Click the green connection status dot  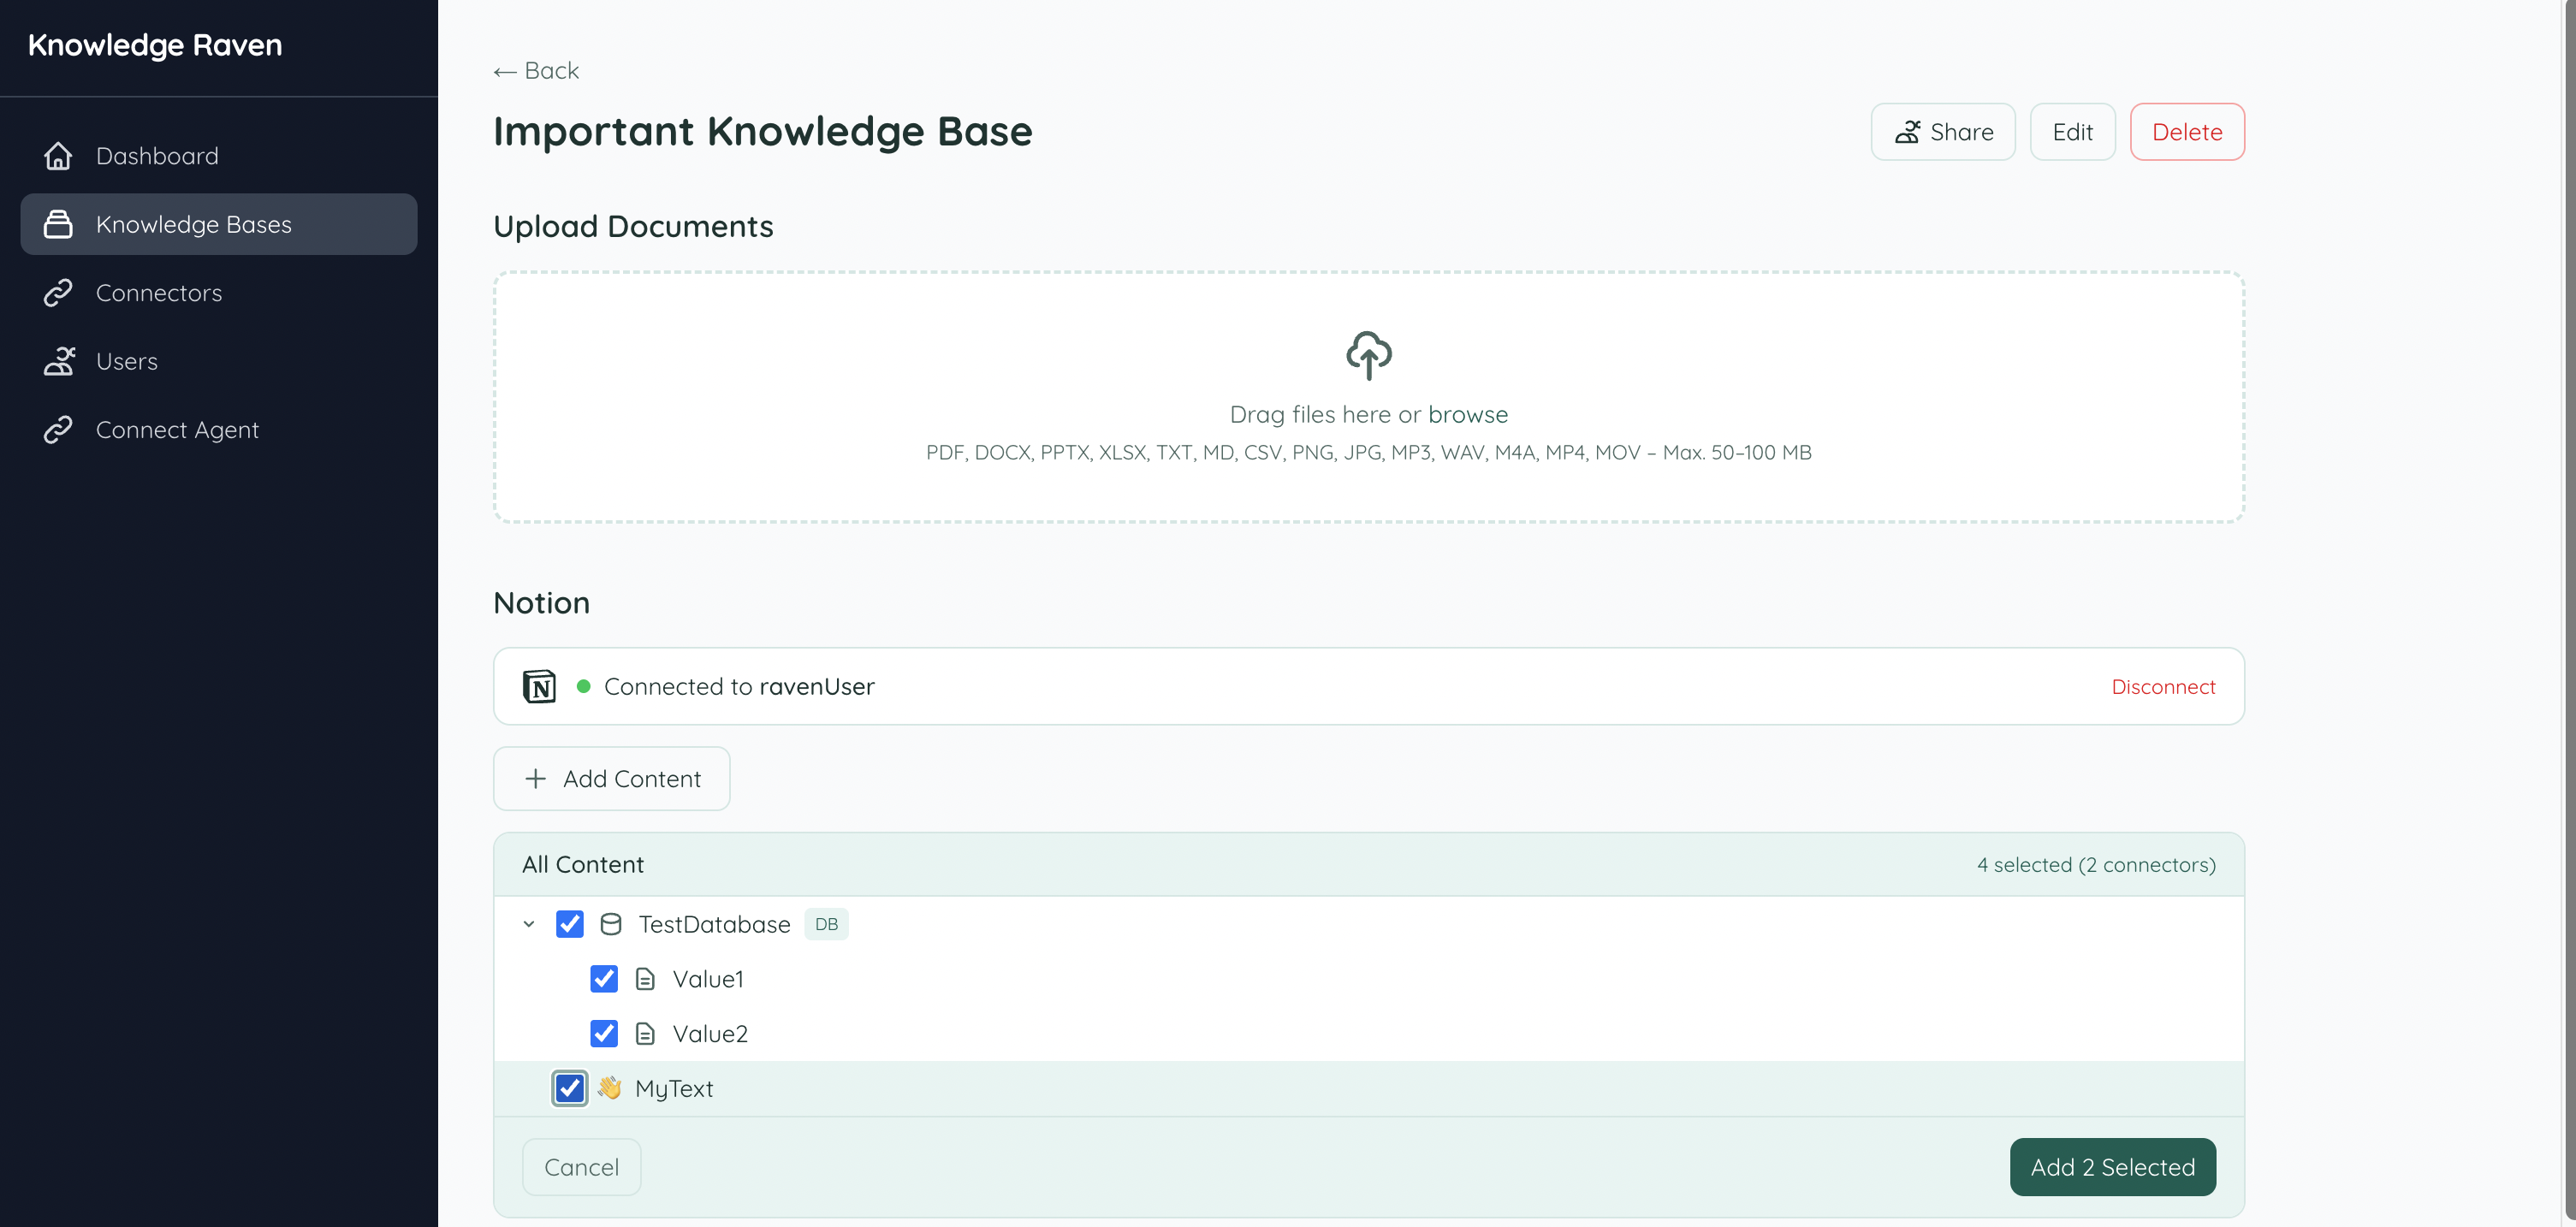pyautogui.click(x=584, y=686)
